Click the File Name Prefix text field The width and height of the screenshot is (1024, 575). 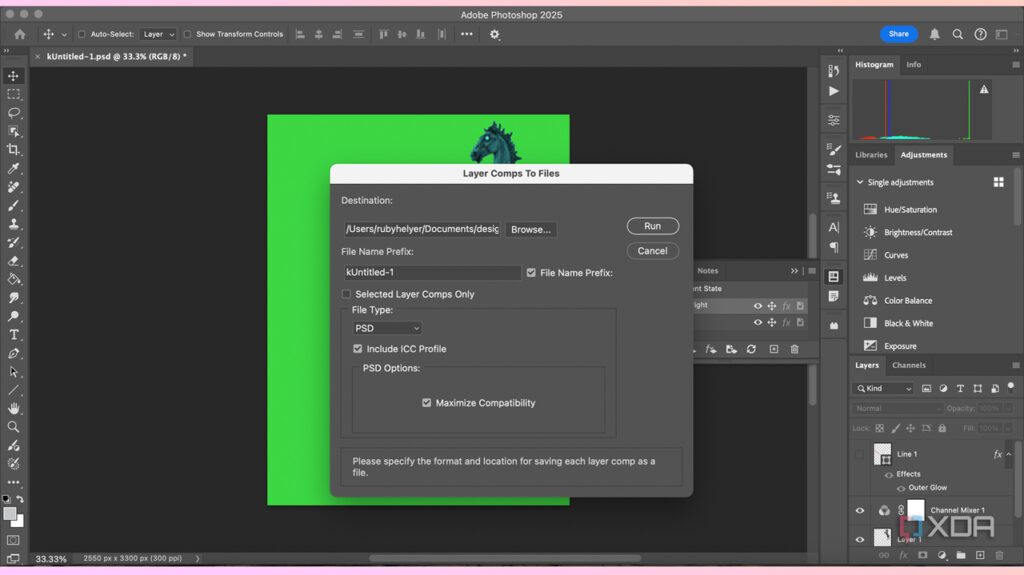[x=432, y=272]
